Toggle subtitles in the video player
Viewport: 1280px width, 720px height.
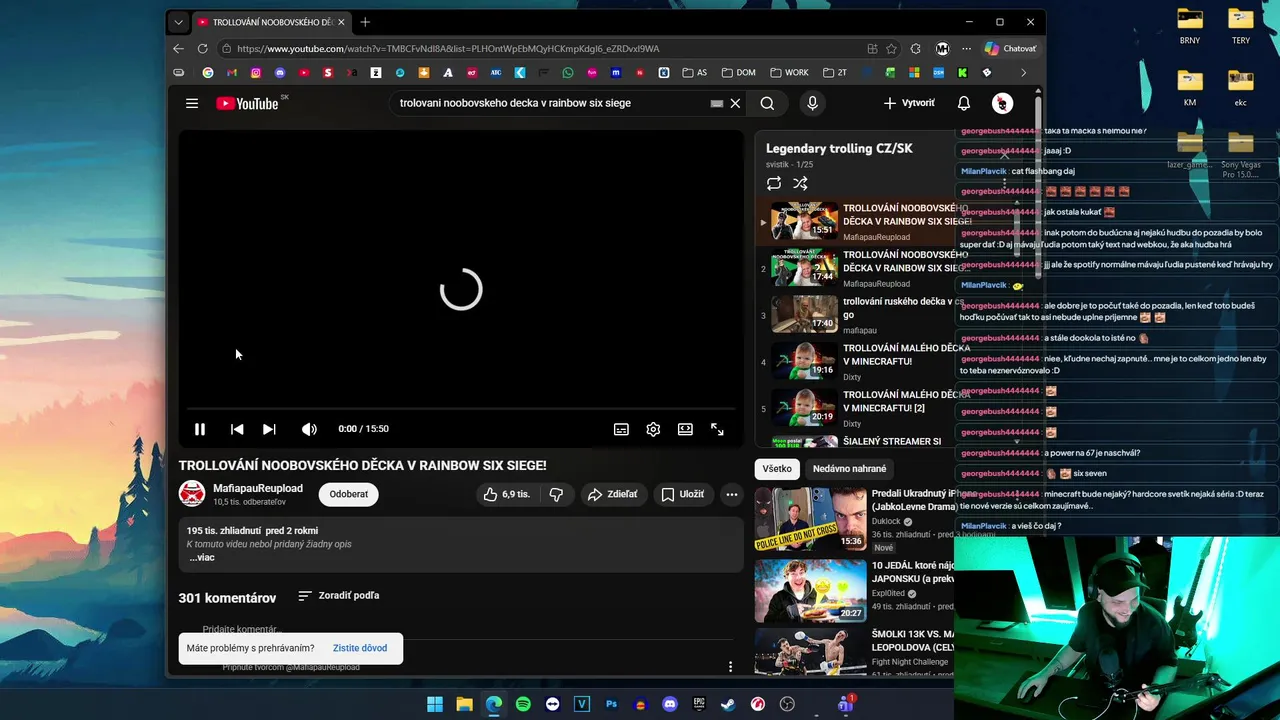621,429
